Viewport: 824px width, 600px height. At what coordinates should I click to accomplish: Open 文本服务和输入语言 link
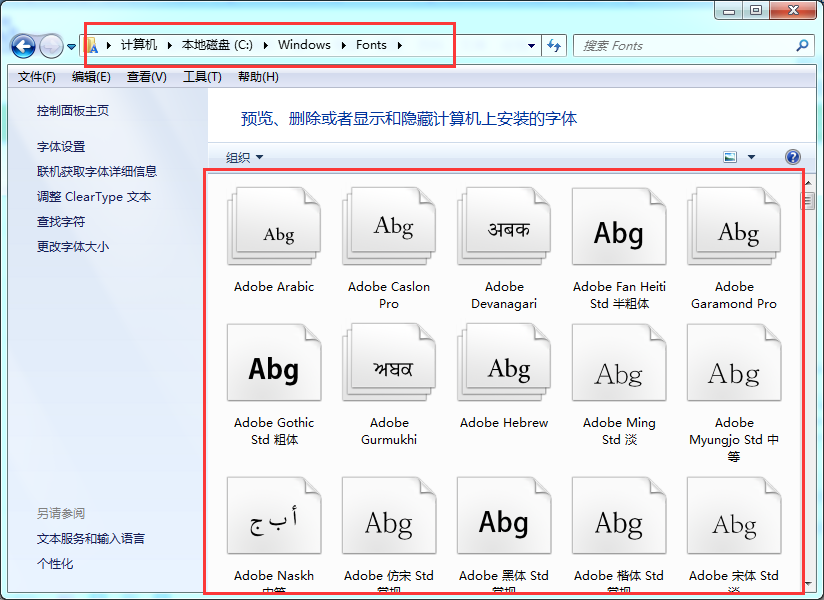pyautogui.click(x=90, y=539)
